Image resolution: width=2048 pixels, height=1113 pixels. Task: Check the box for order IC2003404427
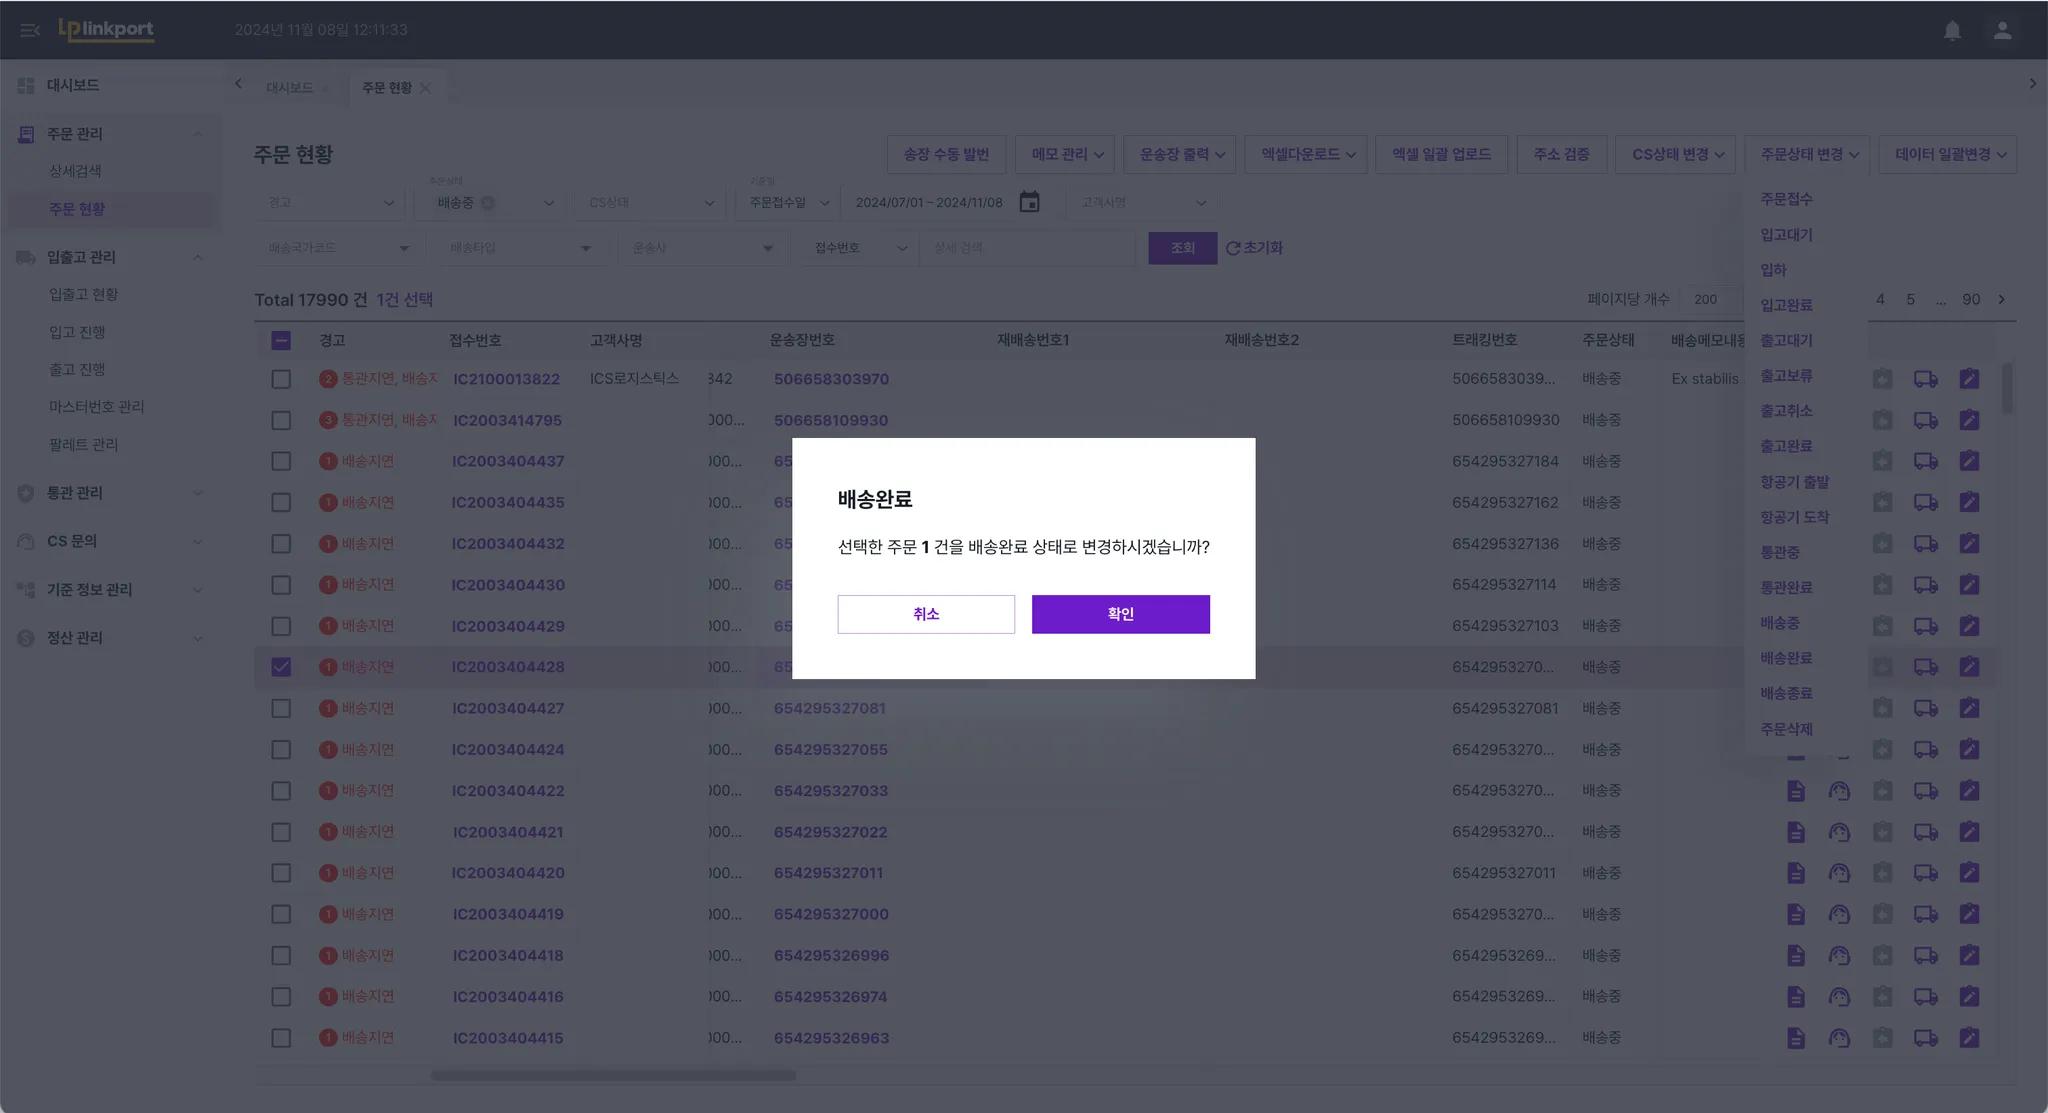tap(281, 708)
